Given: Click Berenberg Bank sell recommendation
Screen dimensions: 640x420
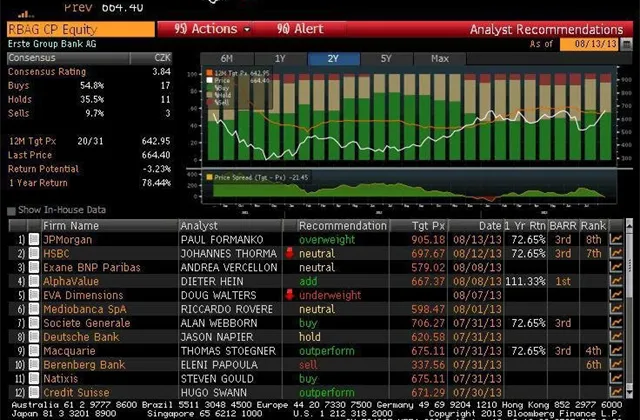Looking at the screenshot, I should (308, 364).
